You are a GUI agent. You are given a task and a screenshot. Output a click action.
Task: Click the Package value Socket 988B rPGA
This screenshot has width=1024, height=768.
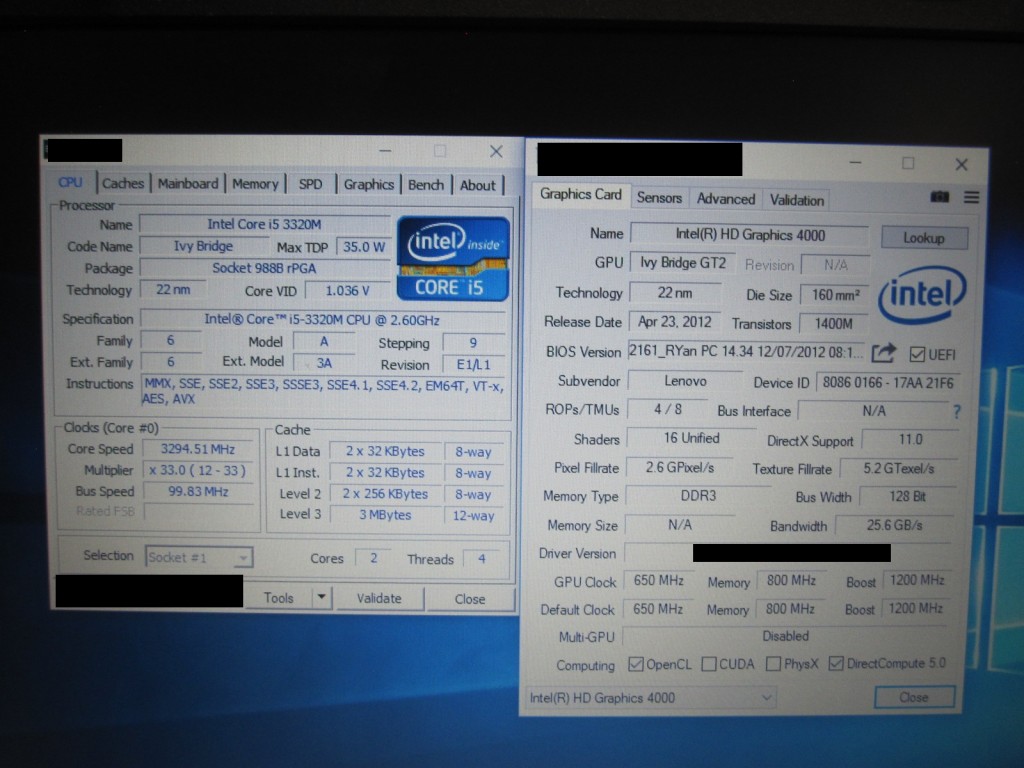tap(264, 268)
